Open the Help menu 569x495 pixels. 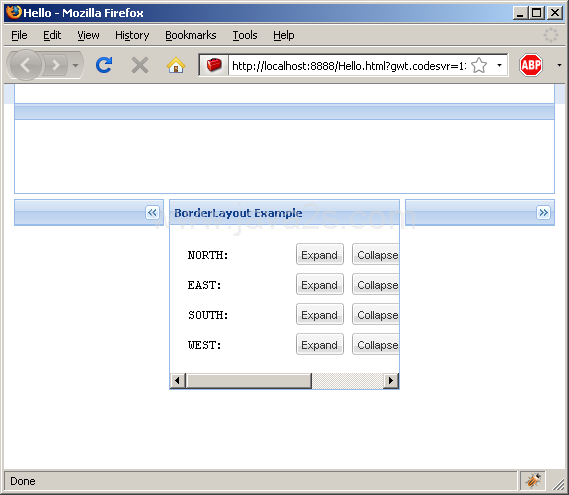pos(284,35)
